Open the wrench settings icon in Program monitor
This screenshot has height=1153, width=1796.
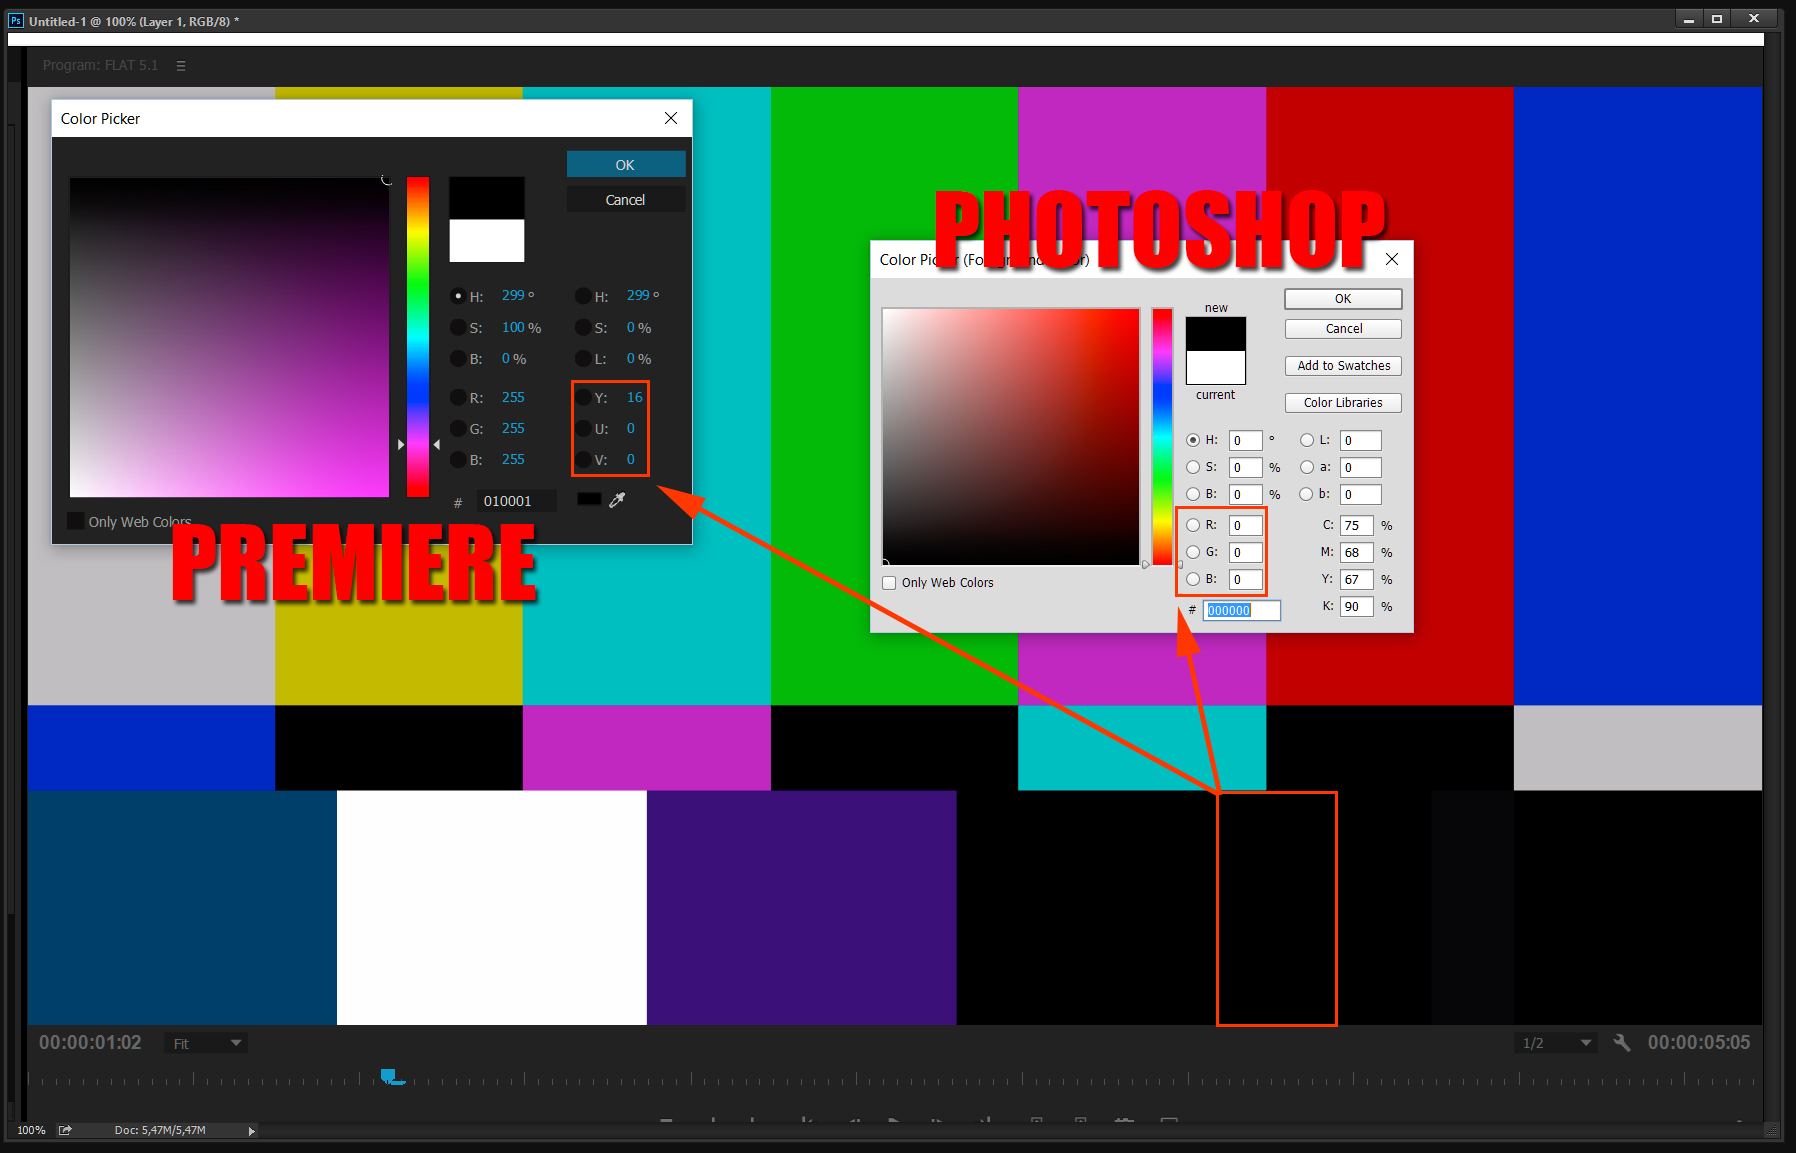[1622, 1043]
